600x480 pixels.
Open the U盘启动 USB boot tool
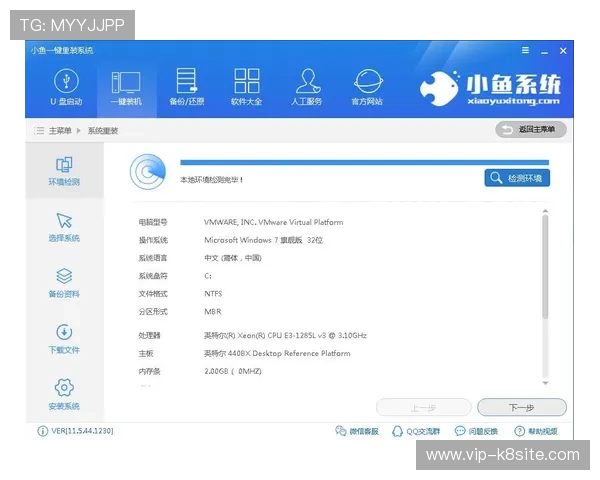pos(66,87)
